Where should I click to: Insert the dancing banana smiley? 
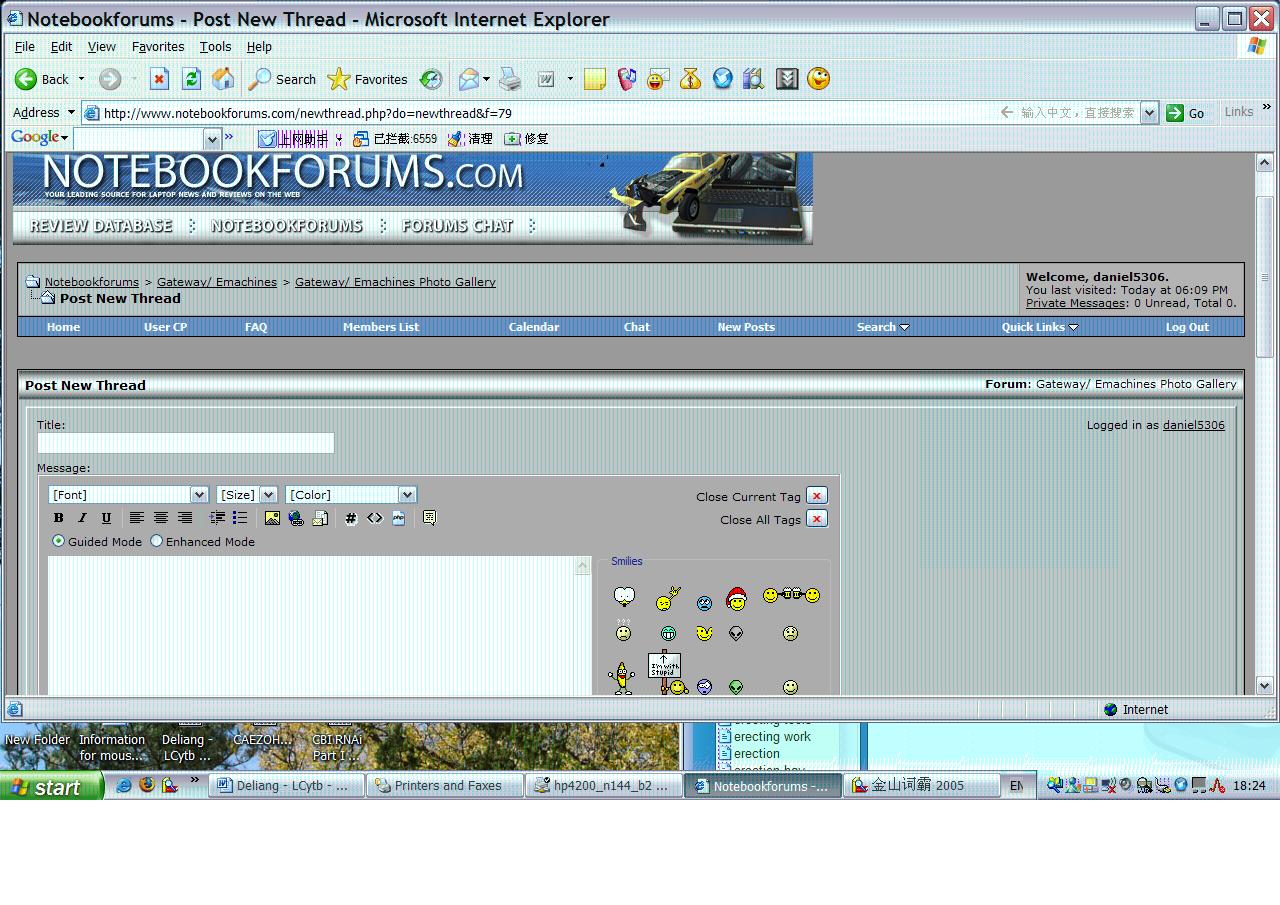pyautogui.click(x=622, y=678)
